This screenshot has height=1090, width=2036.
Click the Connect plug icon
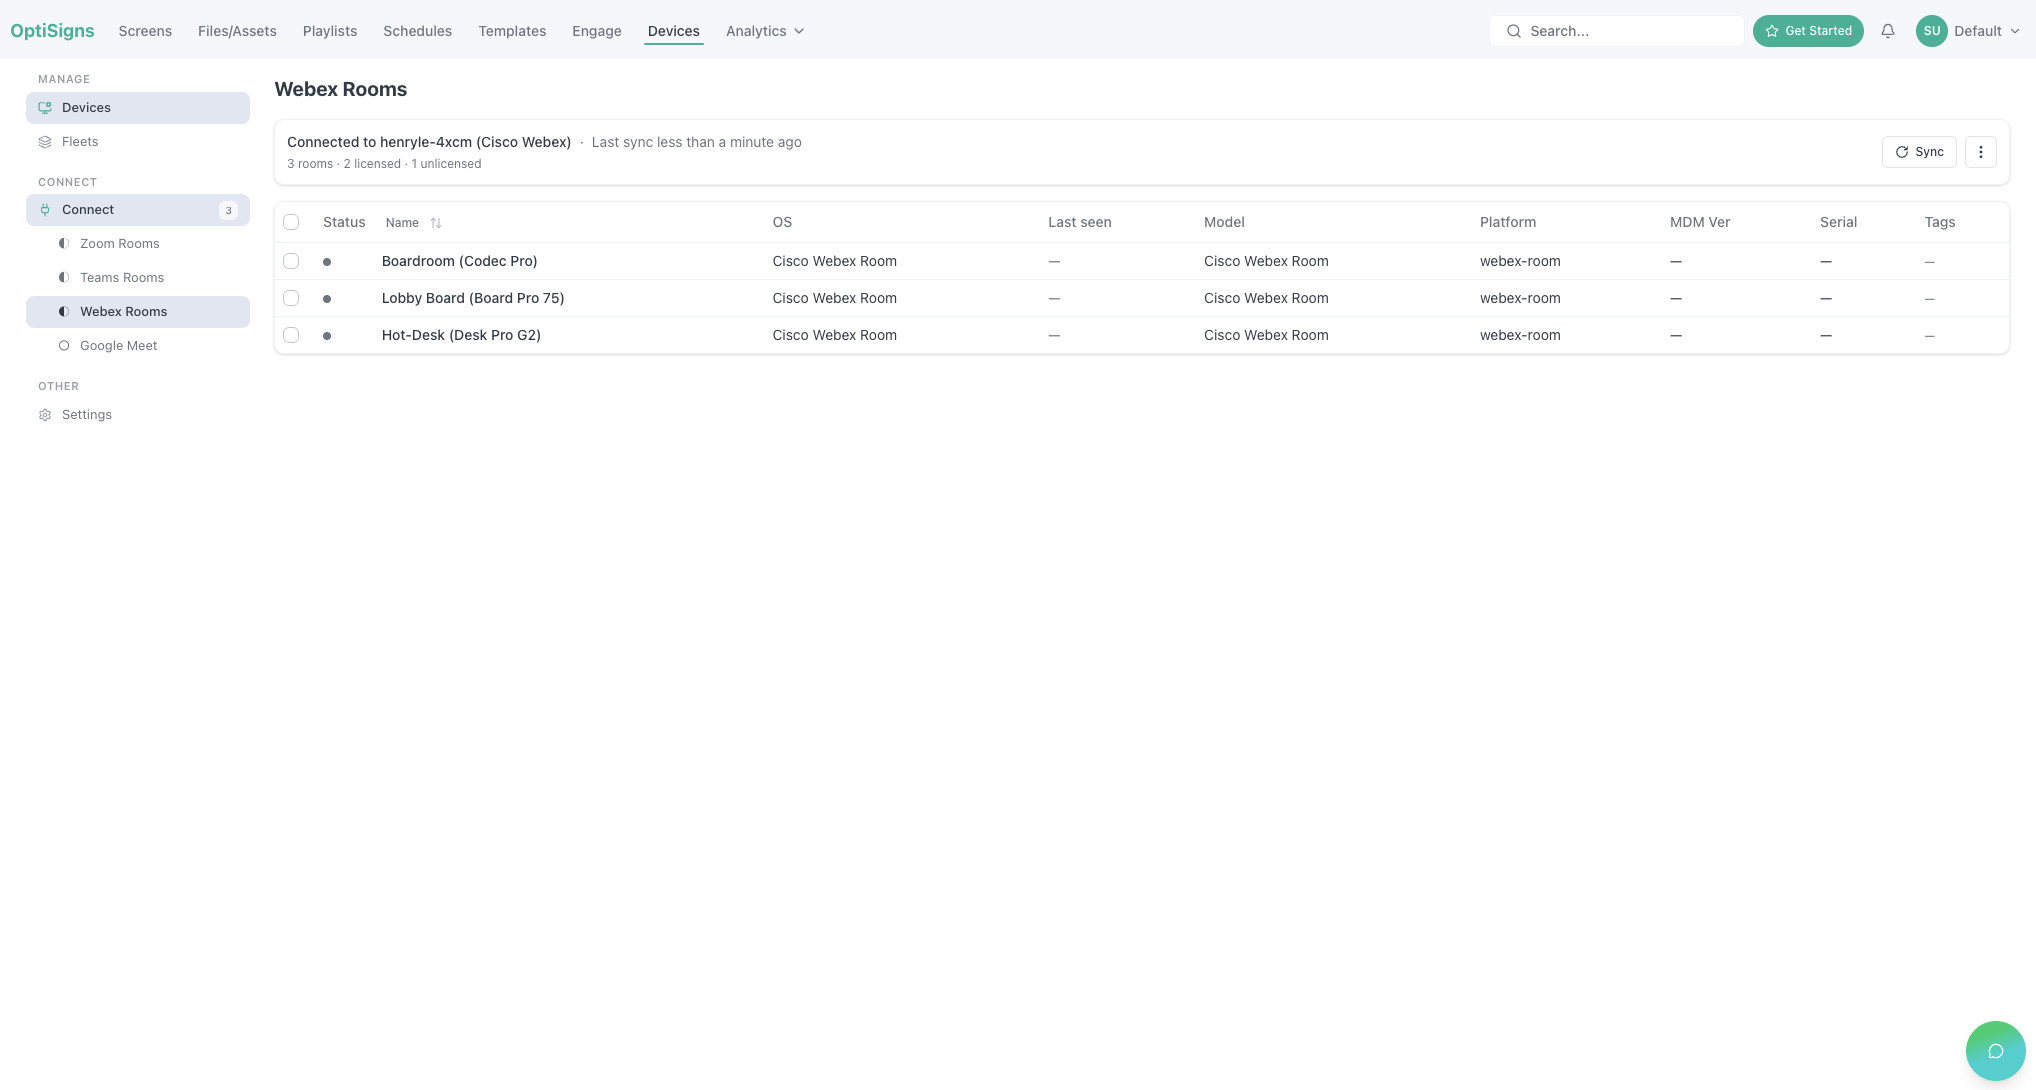[45, 210]
